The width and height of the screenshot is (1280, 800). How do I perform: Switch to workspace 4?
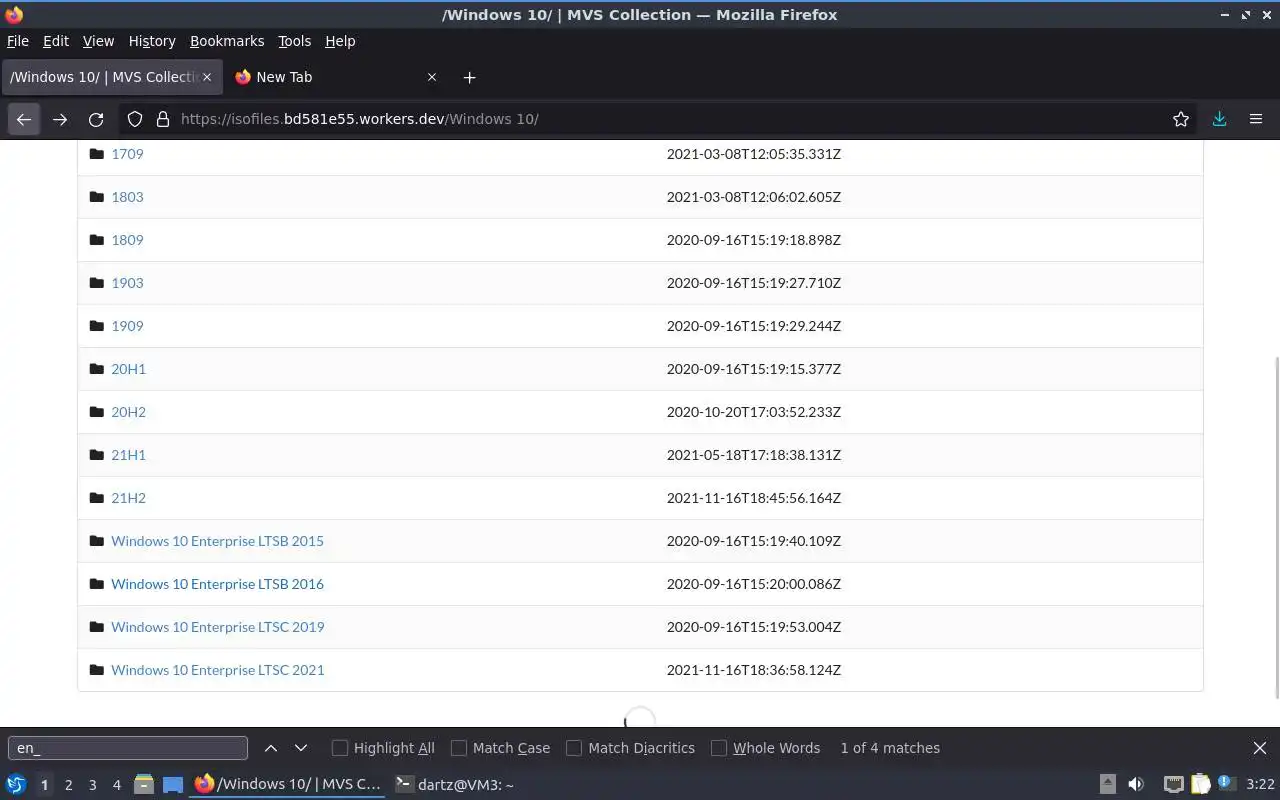click(x=116, y=785)
